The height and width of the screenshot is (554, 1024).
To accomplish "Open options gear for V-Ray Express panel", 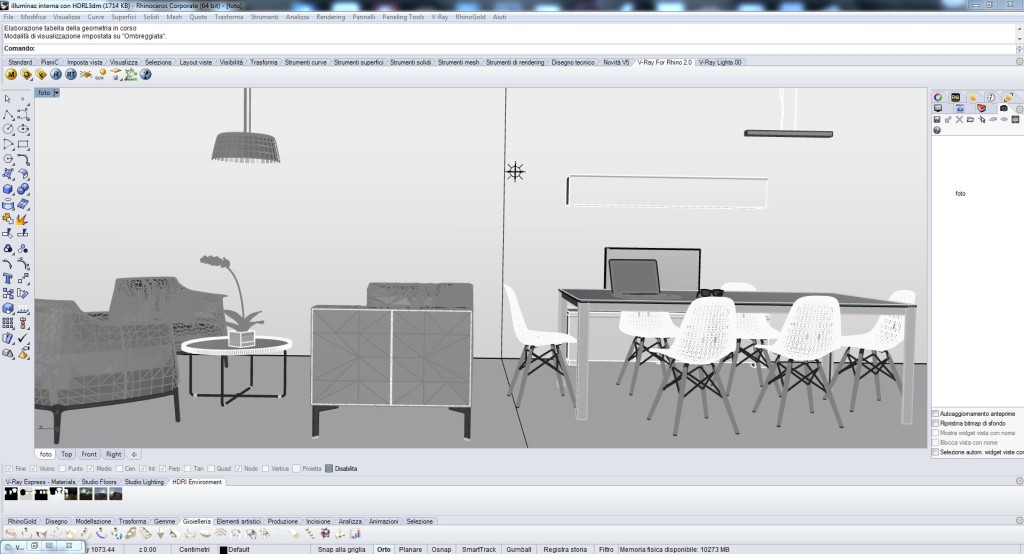I will click(1019, 481).
